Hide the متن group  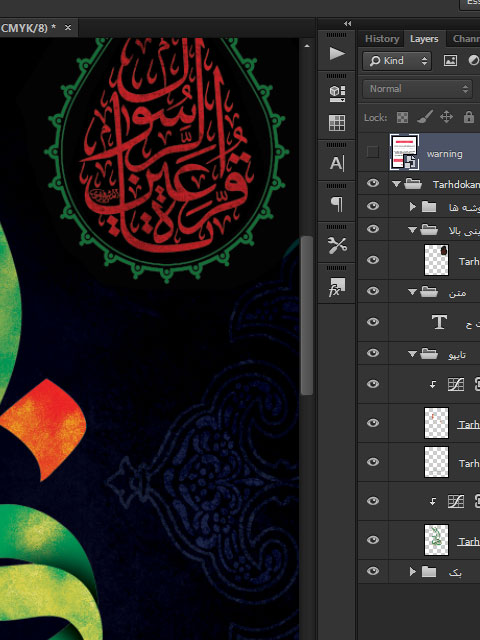click(373, 291)
